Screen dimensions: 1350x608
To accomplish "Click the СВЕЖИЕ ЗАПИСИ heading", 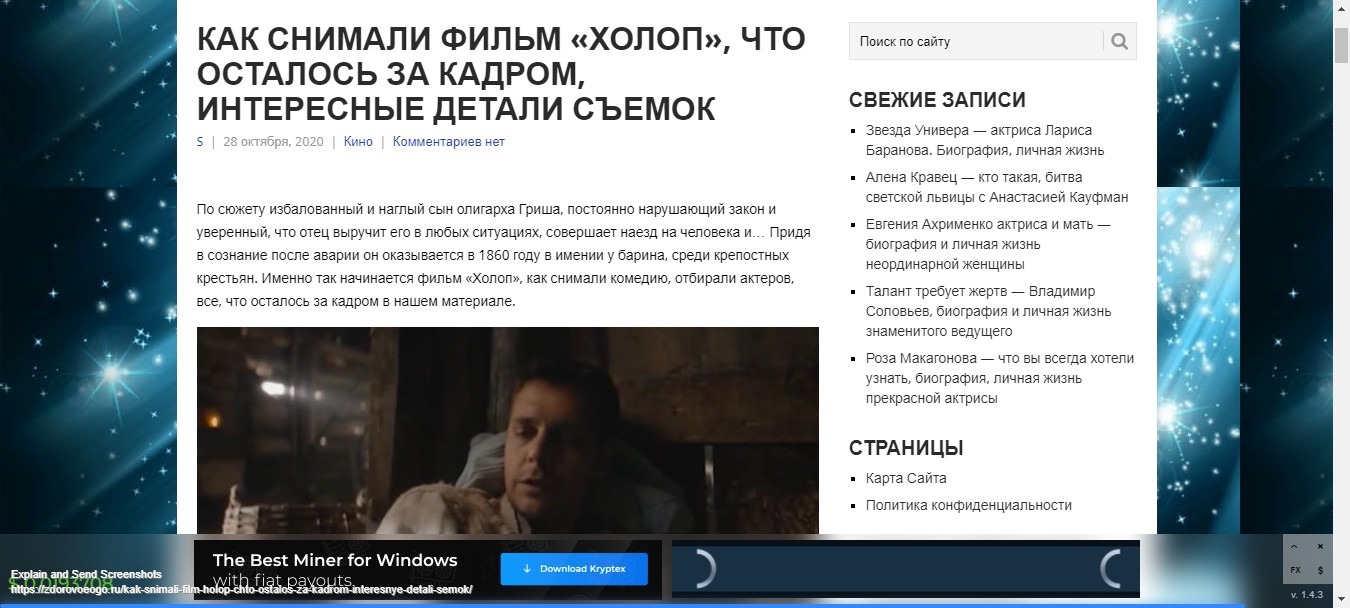I will 937,100.
